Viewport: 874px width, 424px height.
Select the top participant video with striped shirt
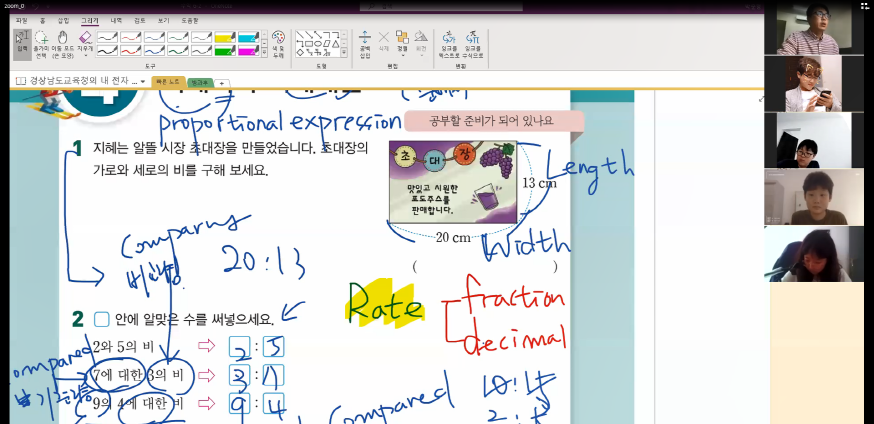pos(814,27)
